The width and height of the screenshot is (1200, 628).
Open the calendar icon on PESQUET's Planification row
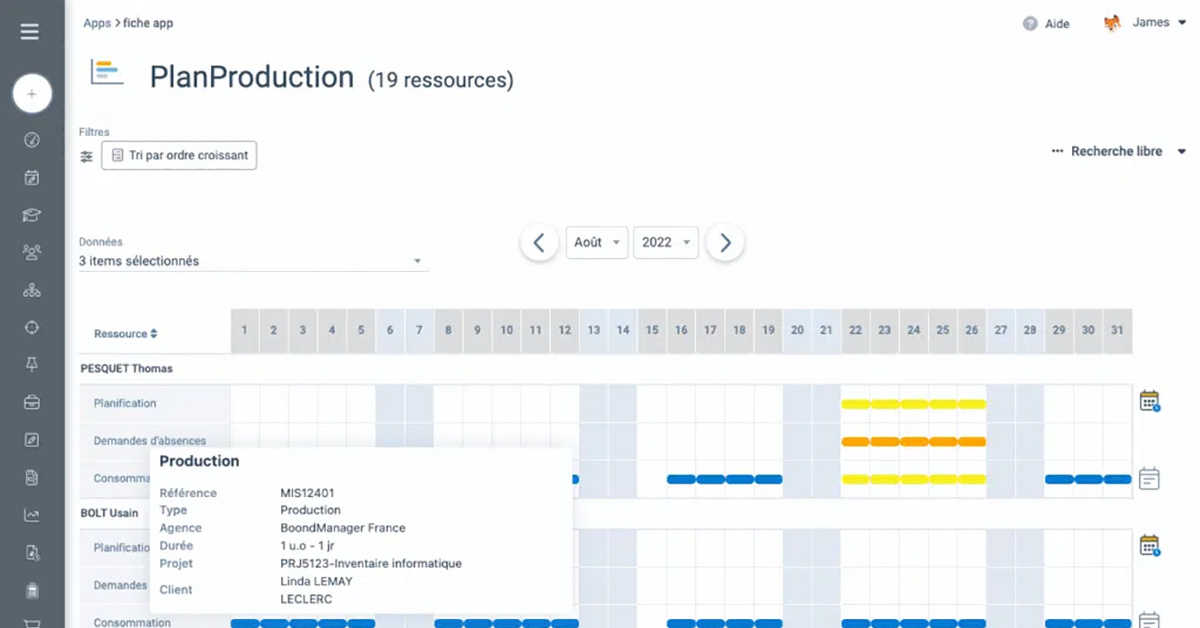tap(1149, 402)
